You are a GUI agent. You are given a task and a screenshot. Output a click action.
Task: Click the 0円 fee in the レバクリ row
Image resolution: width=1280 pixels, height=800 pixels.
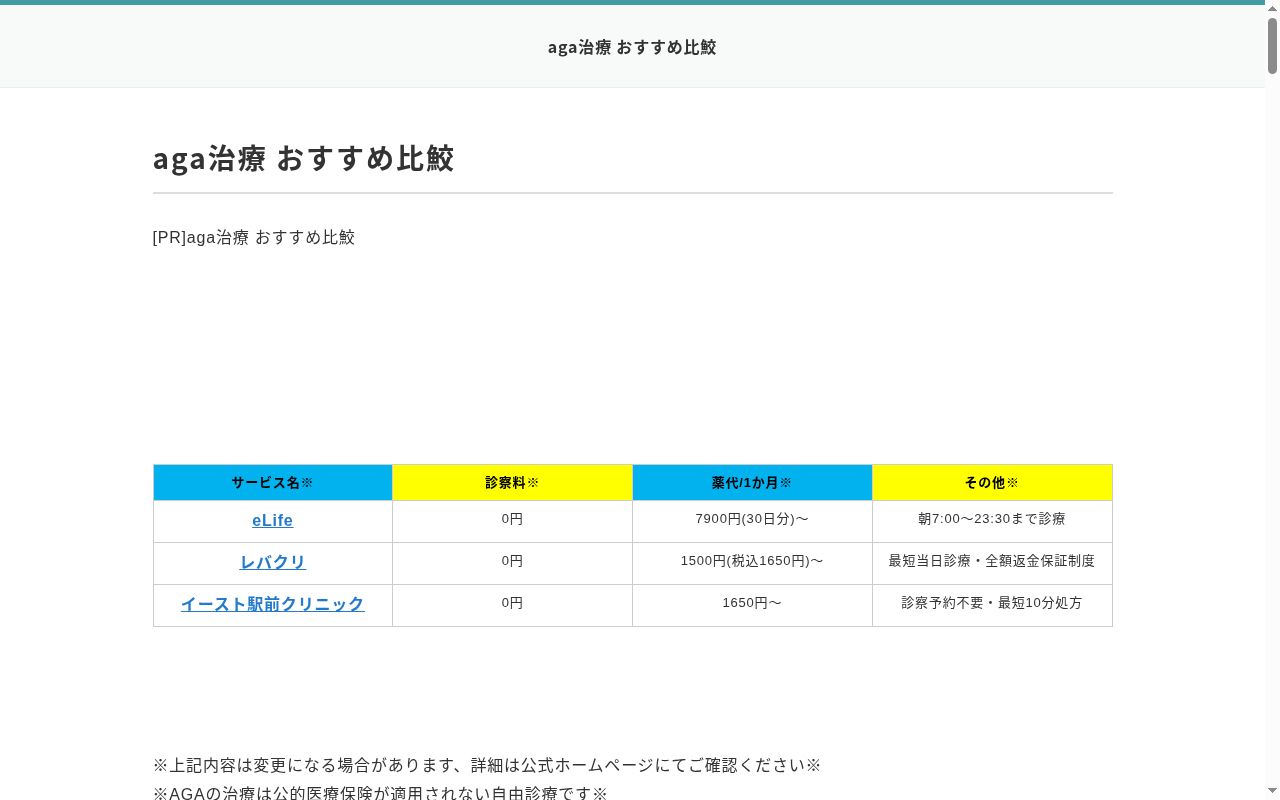513,564
